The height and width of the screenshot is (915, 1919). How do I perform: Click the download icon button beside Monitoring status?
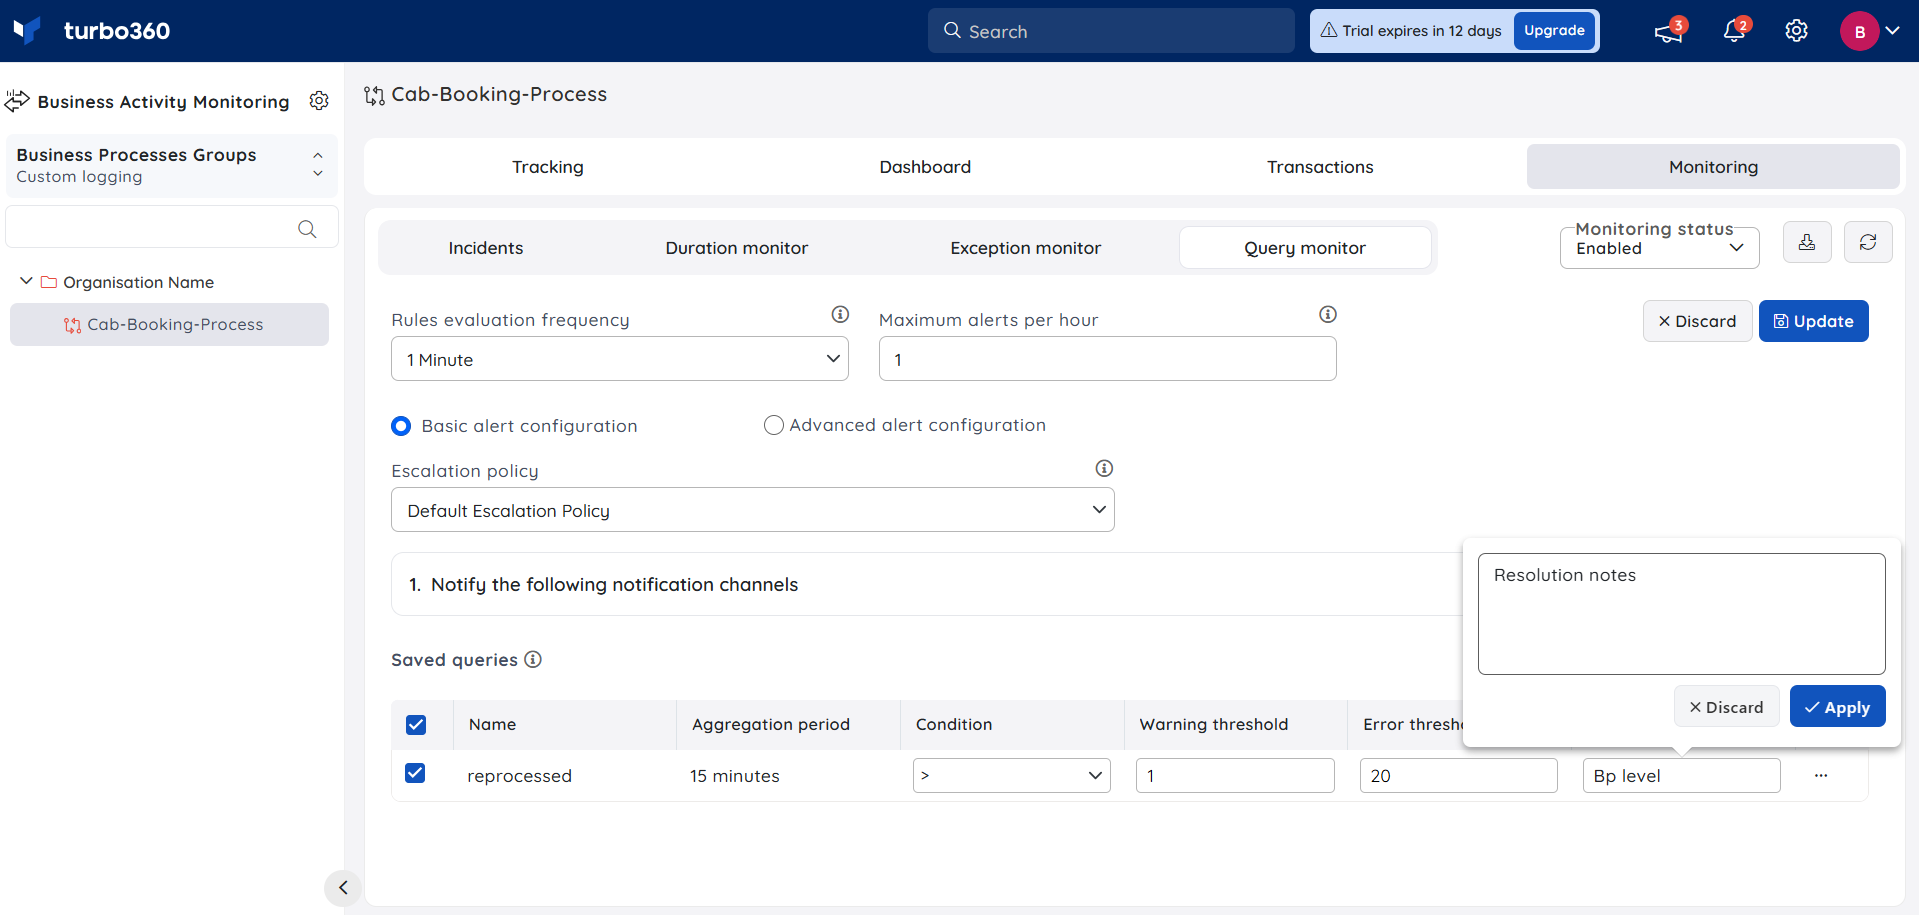[x=1807, y=242]
